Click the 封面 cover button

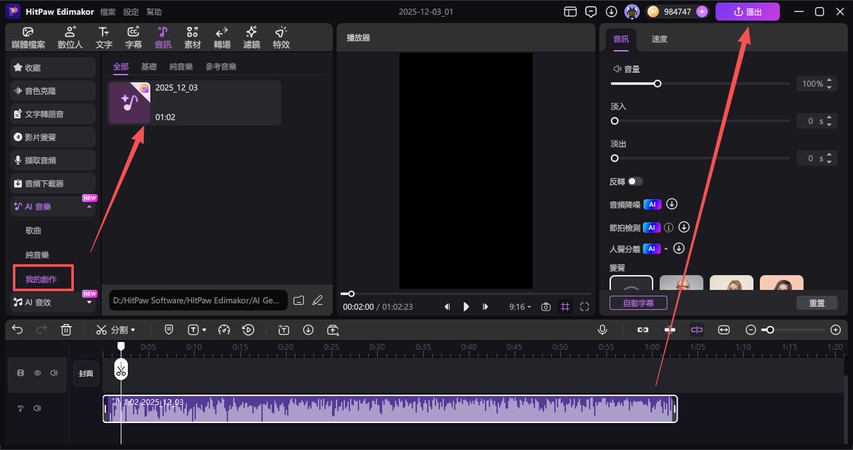(x=86, y=373)
